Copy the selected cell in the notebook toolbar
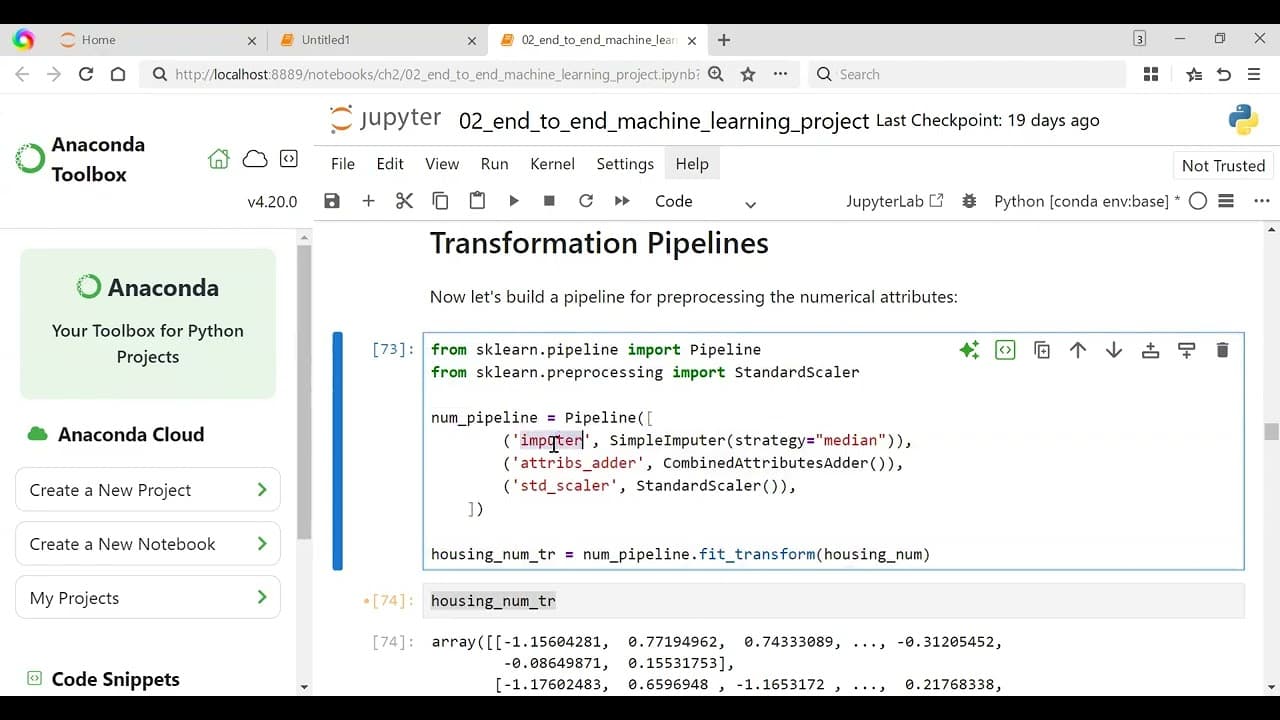This screenshot has width=1280, height=720. (440, 201)
